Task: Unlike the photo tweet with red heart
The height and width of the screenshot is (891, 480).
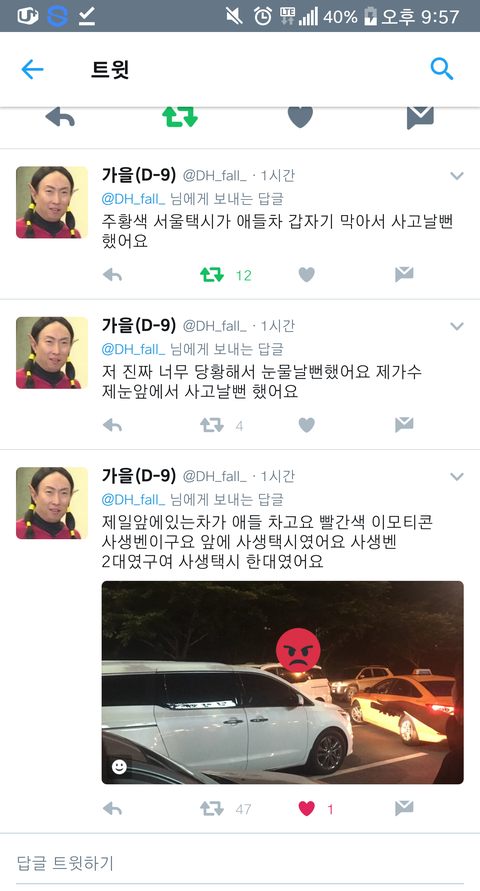Action: [307, 809]
